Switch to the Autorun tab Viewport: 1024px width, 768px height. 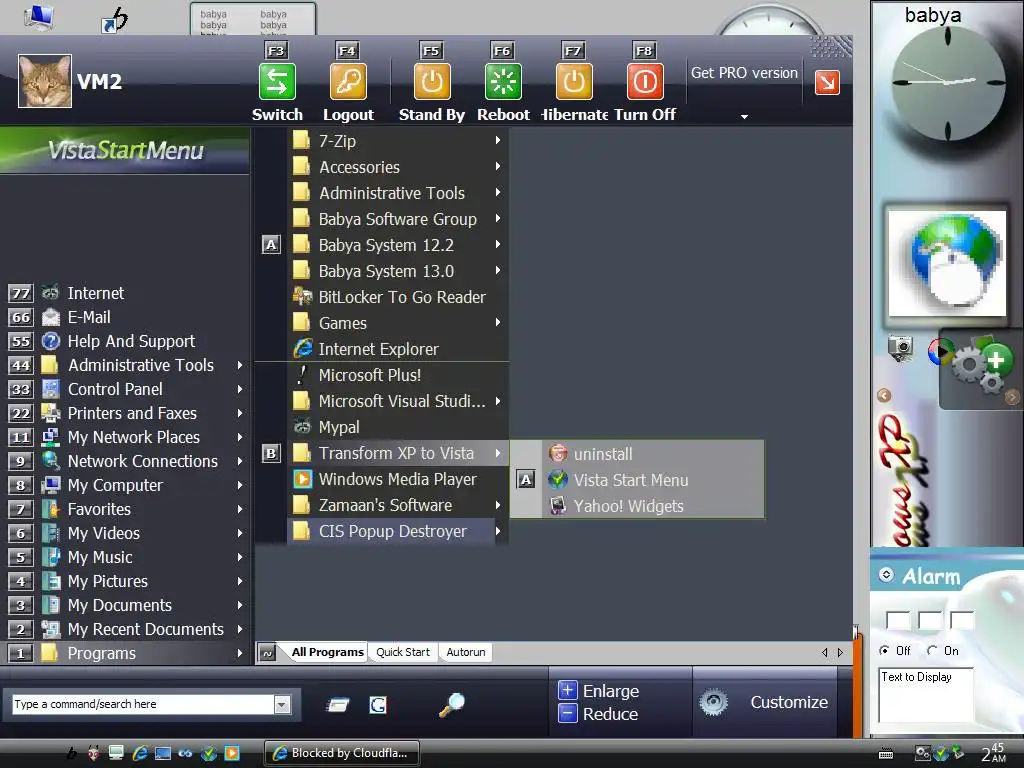[x=466, y=652]
